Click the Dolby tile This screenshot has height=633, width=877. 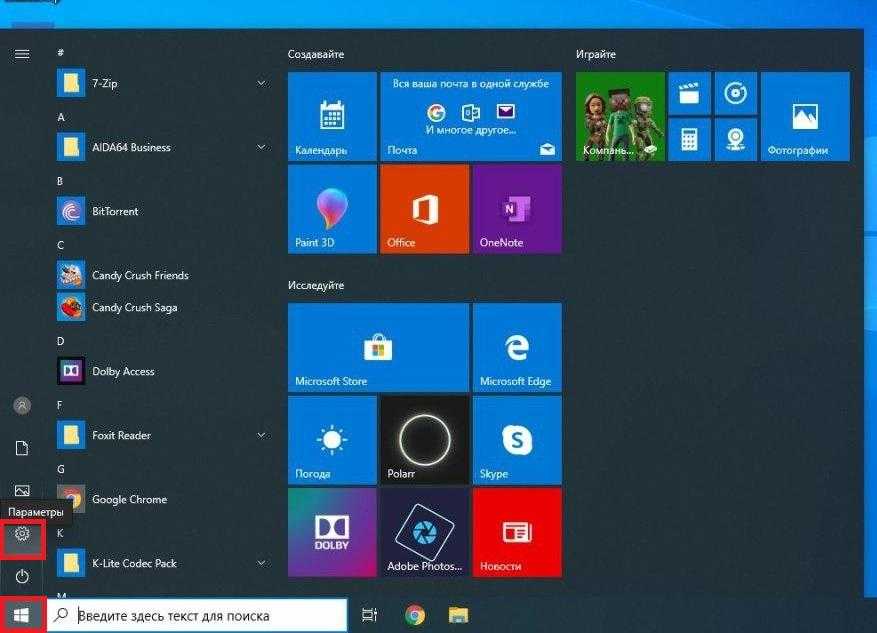pos(332,531)
